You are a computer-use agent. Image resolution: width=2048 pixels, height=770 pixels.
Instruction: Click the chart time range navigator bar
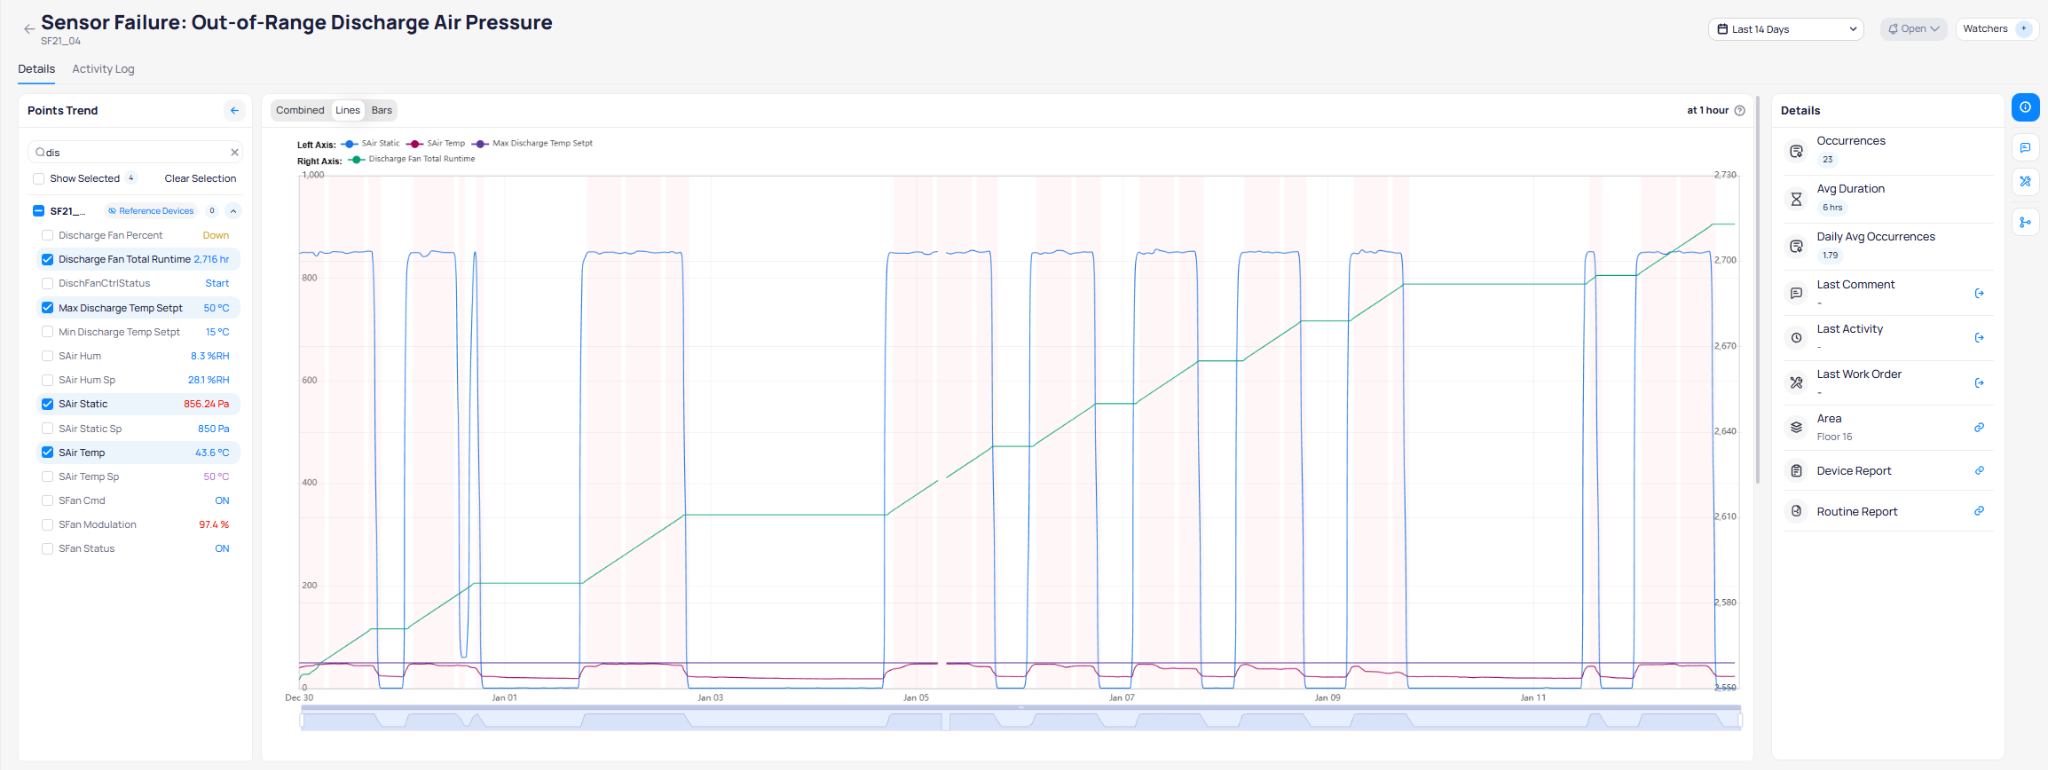[x=1020, y=720]
